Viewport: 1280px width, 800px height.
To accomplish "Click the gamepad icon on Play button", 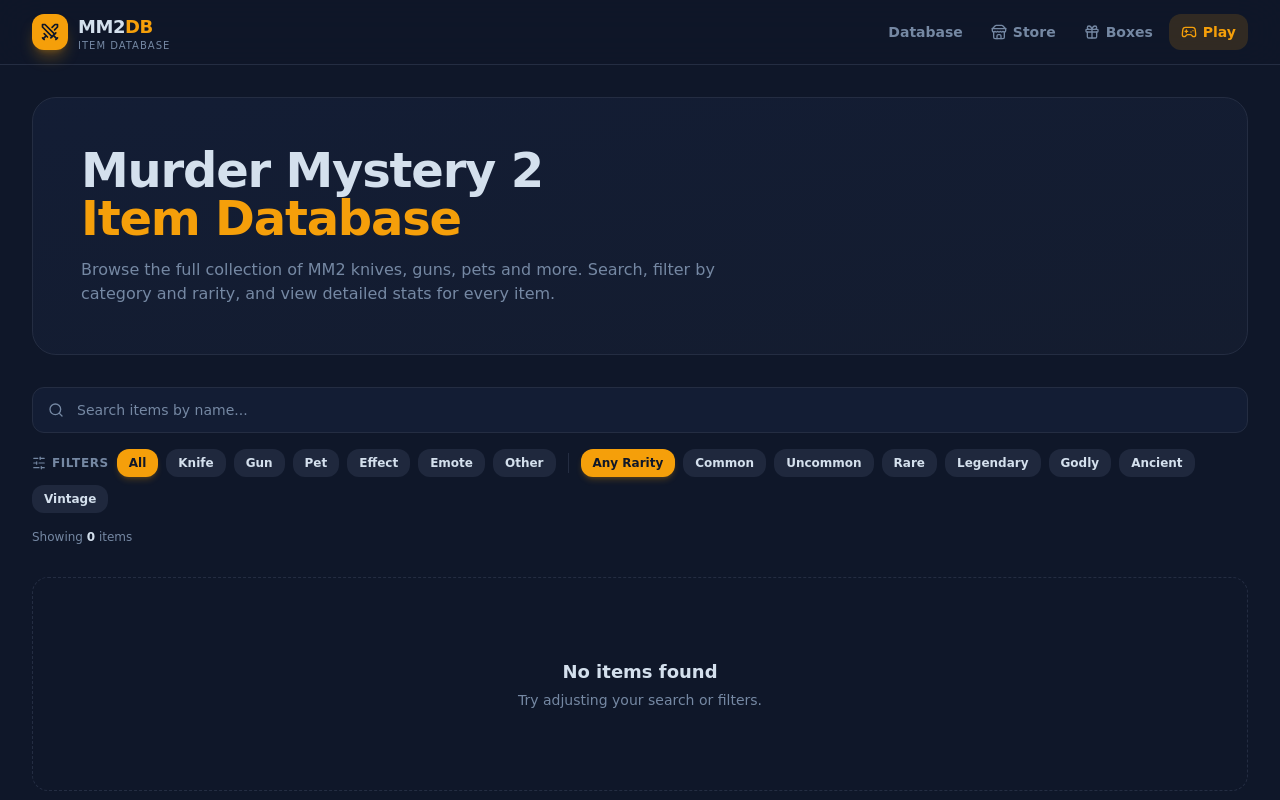I will [x=1189, y=32].
